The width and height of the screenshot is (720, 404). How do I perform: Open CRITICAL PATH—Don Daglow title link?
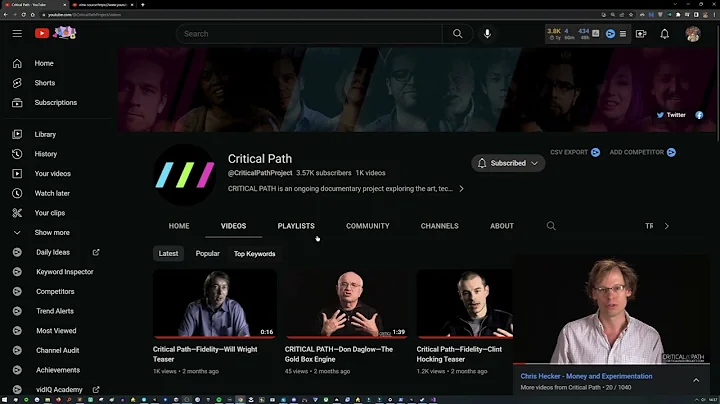pyautogui.click(x=338, y=354)
